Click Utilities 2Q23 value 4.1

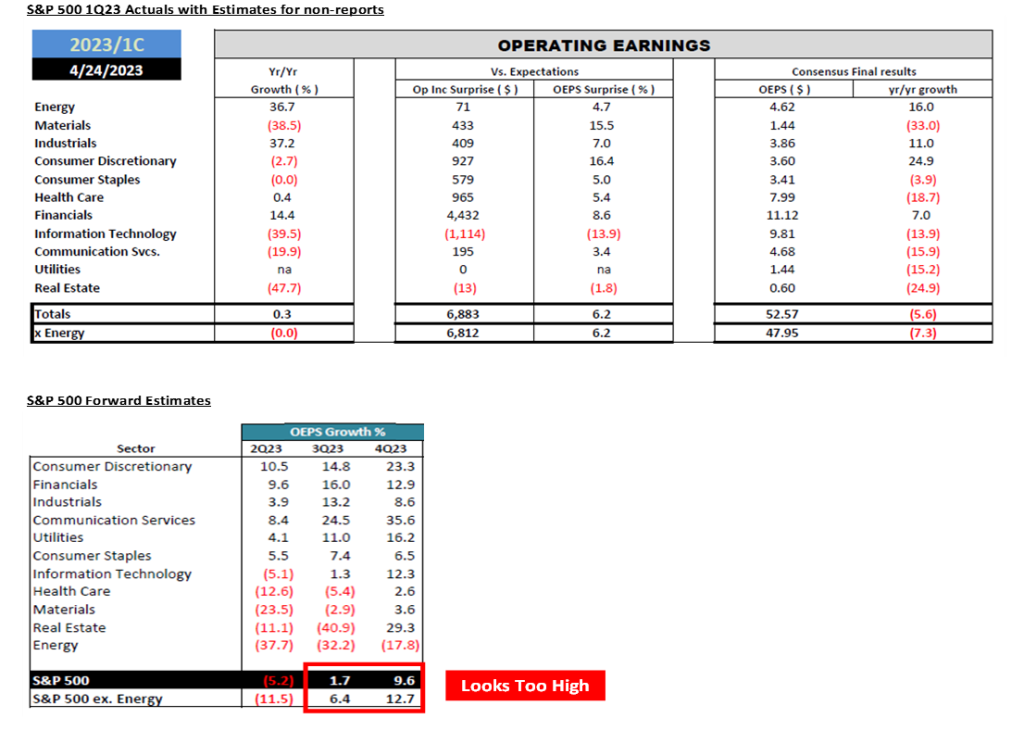[x=278, y=538]
